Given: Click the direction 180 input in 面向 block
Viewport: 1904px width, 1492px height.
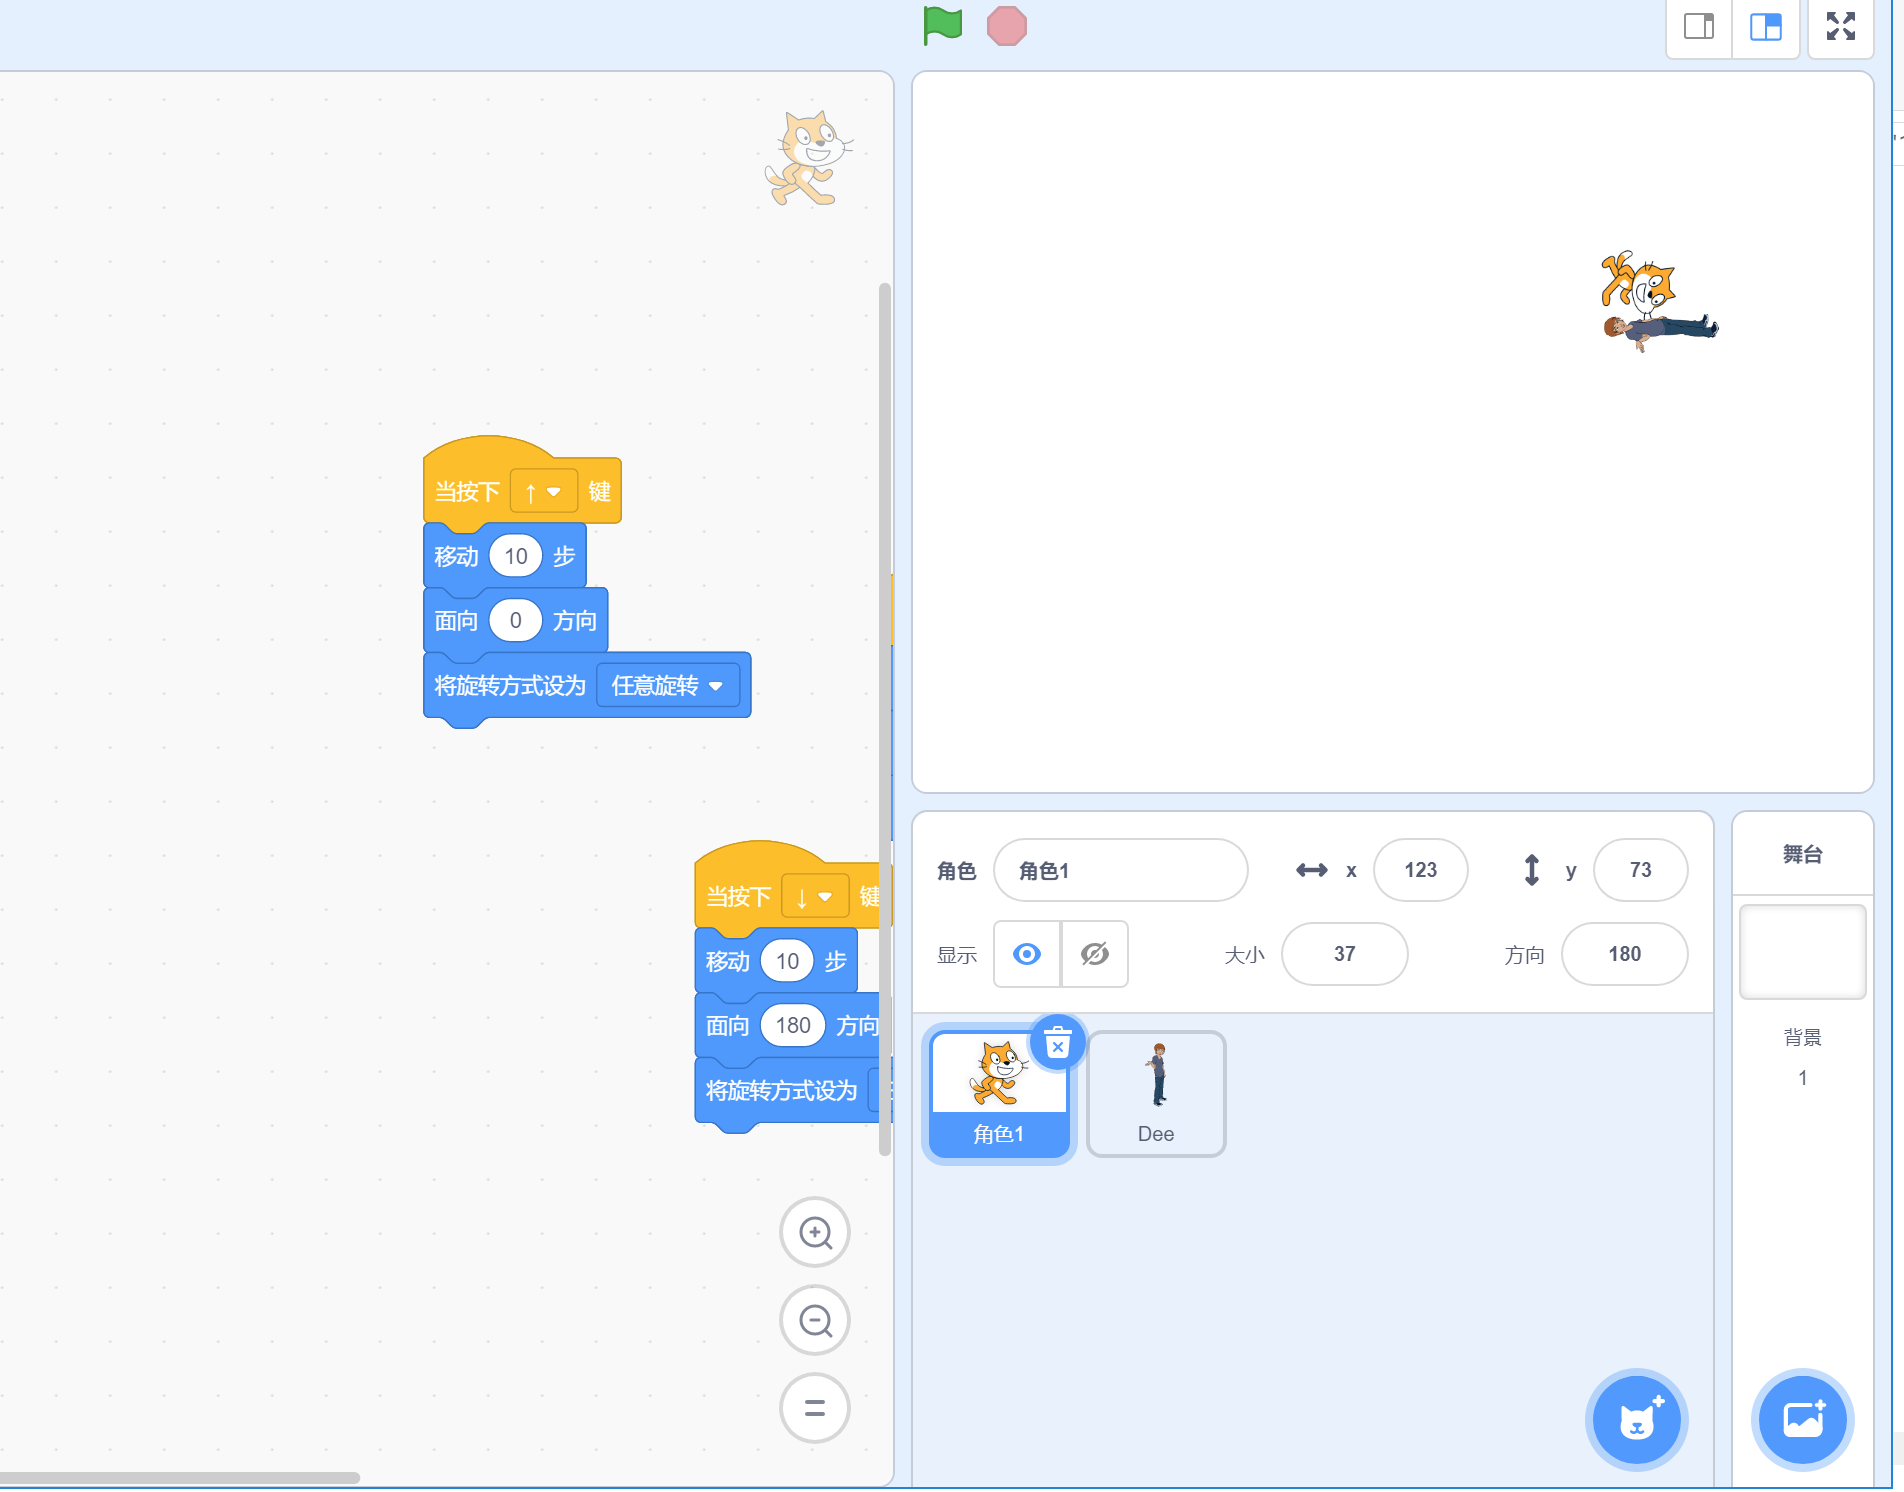Looking at the screenshot, I should (x=793, y=1025).
